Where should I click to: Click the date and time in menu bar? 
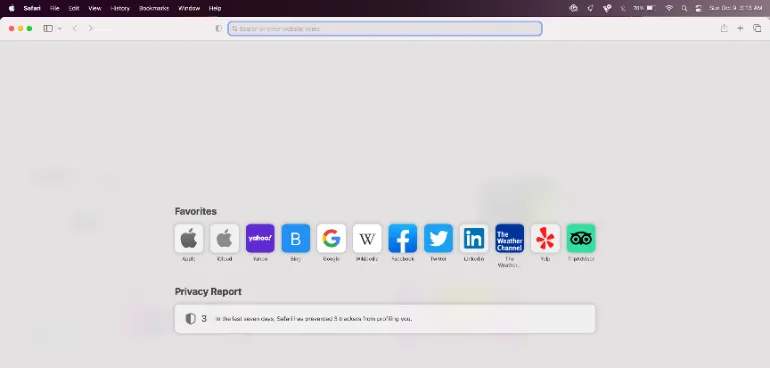735,8
